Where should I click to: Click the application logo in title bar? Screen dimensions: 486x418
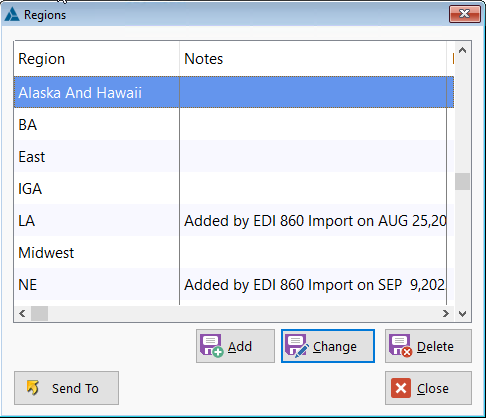click(x=12, y=14)
